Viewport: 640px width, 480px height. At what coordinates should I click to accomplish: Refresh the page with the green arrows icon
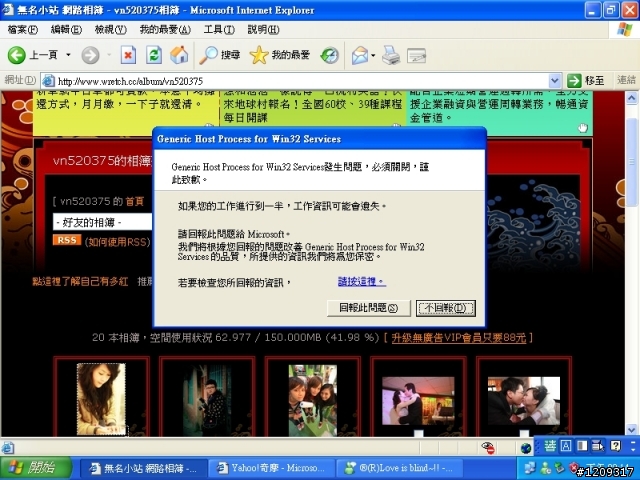click(x=154, y=55)
